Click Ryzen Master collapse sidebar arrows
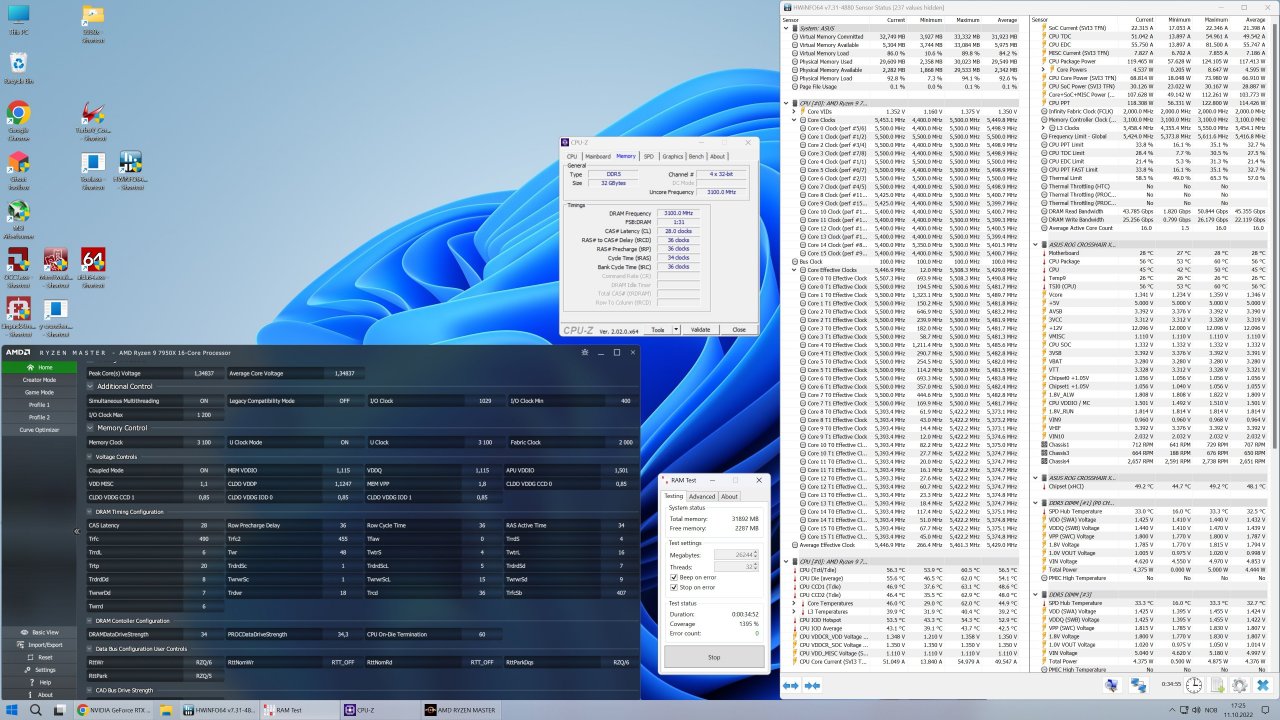Screen dimensions: 1280x720 (77, 531)
